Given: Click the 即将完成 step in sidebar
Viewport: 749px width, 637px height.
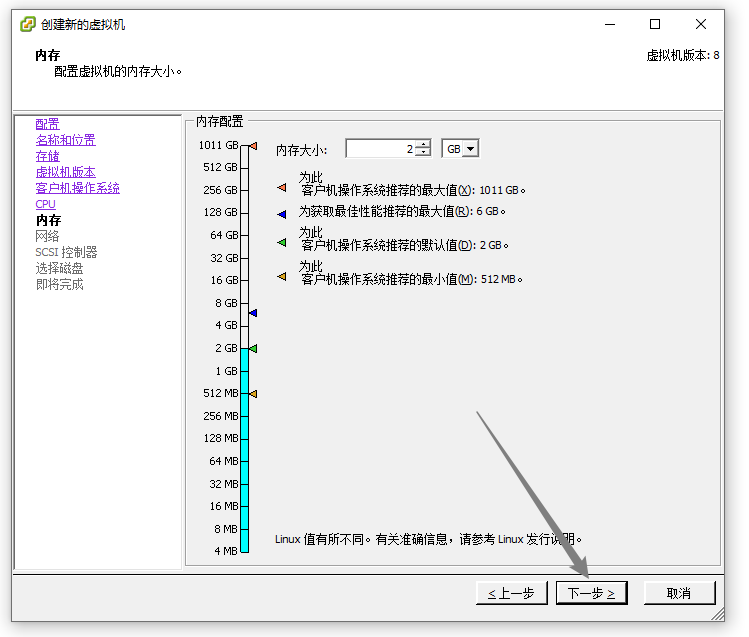Looking at the screenshot, I should pyautogui.click(x=59, y=285).
